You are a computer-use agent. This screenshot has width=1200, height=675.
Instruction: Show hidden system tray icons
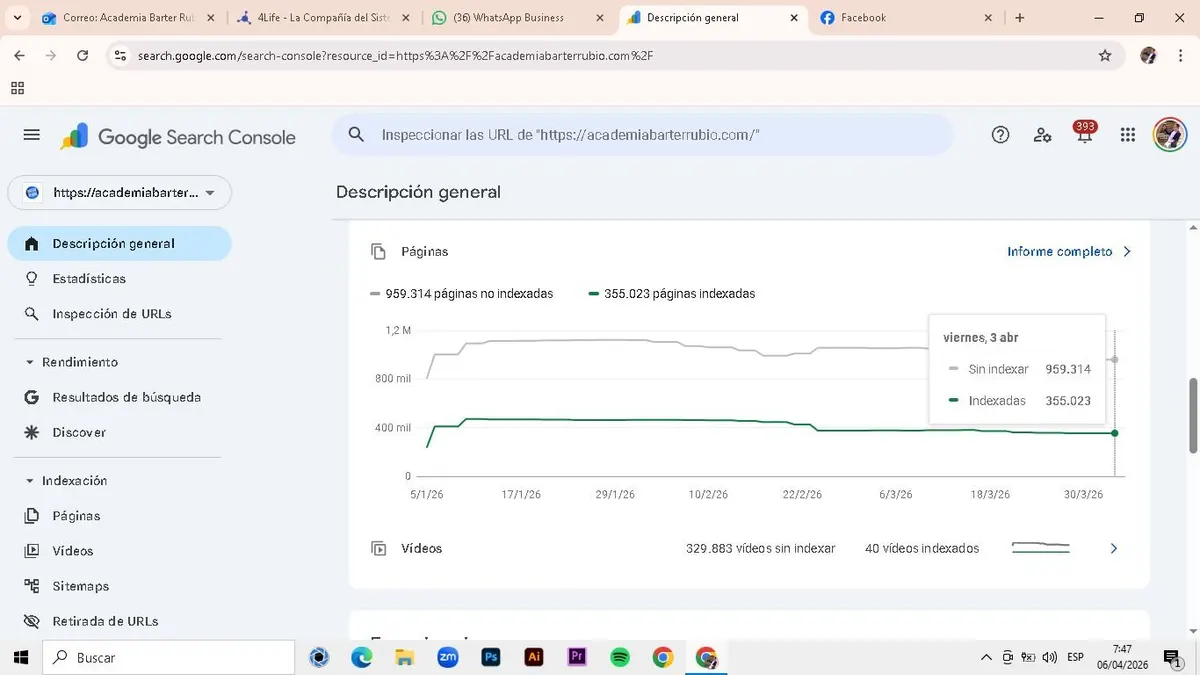coord(987,657)
